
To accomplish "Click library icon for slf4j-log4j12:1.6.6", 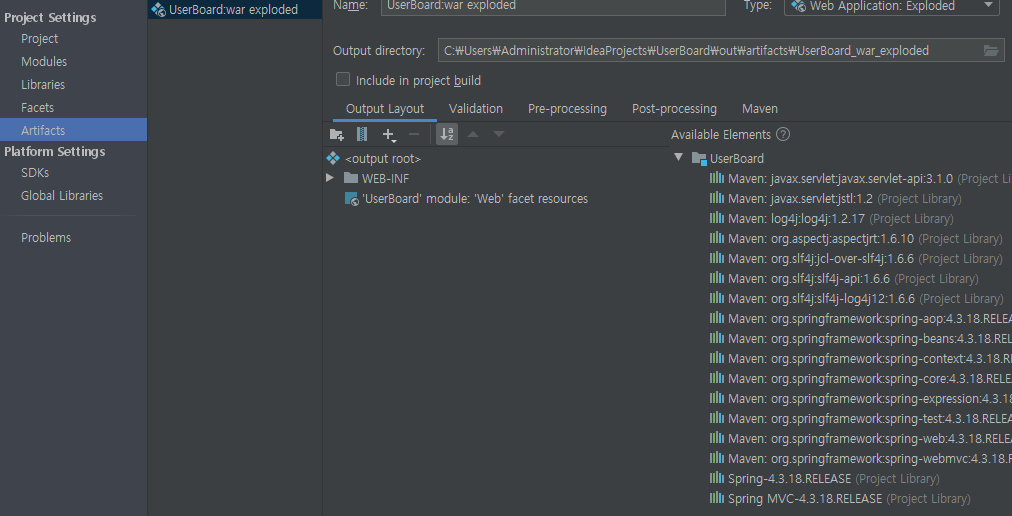I will (x=716, y=298).
